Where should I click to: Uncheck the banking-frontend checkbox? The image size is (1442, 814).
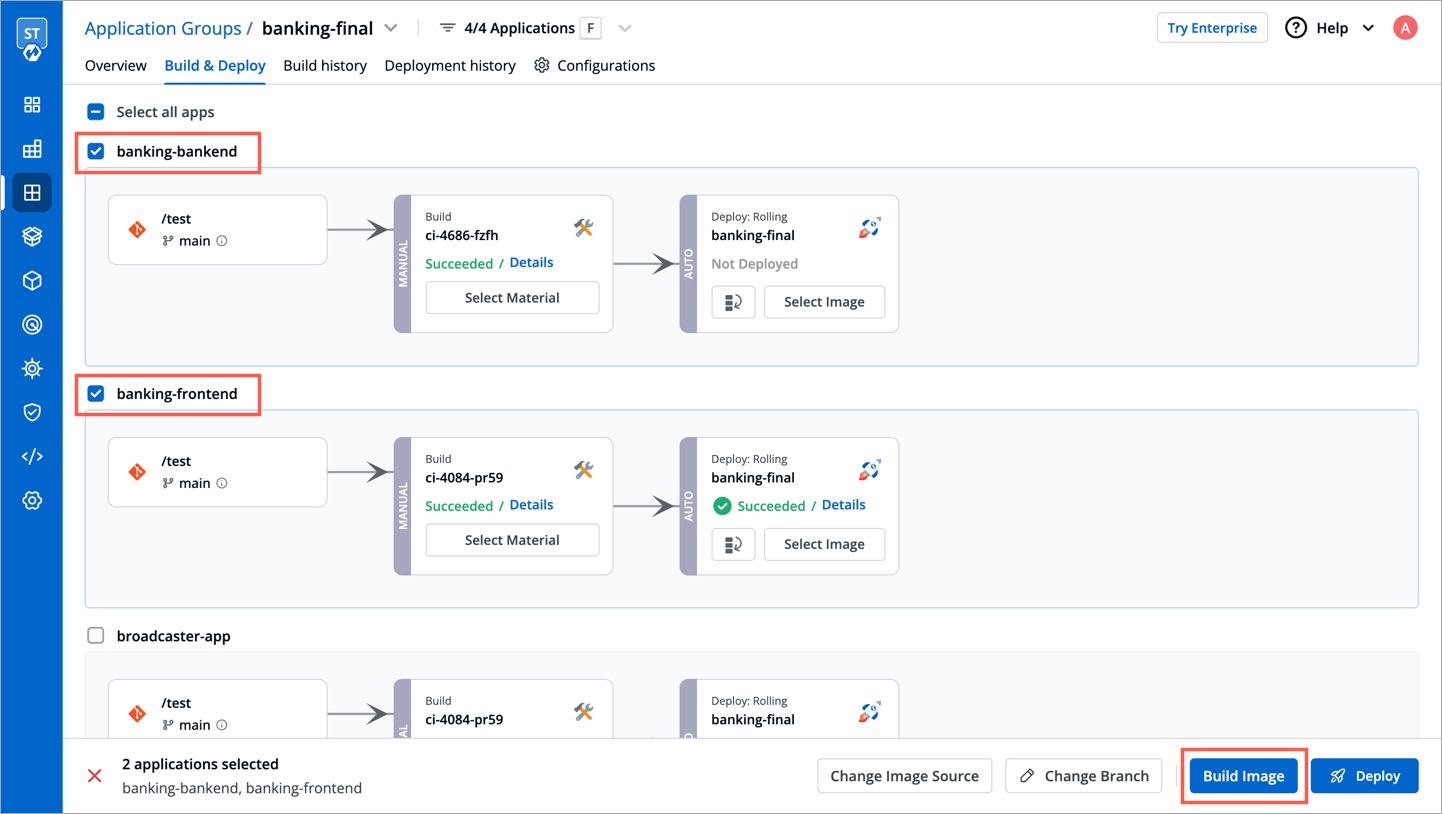96,393
